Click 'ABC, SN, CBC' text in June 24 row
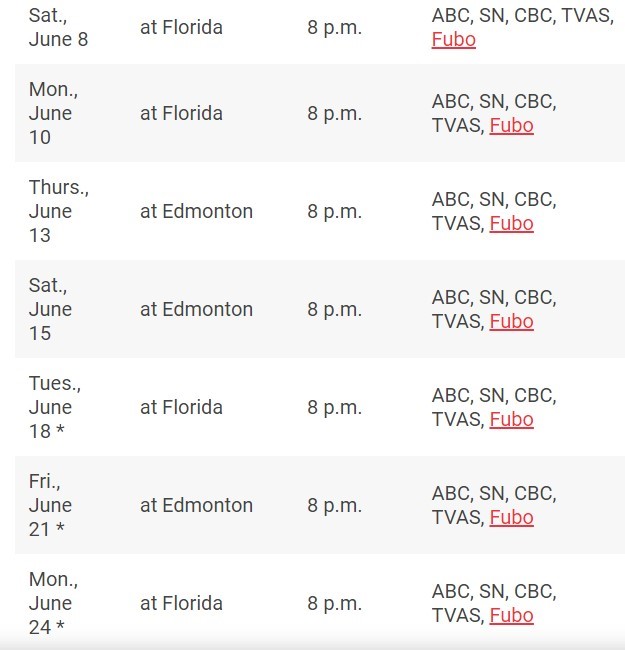This screenshot has width=625, height=650. 494,592
